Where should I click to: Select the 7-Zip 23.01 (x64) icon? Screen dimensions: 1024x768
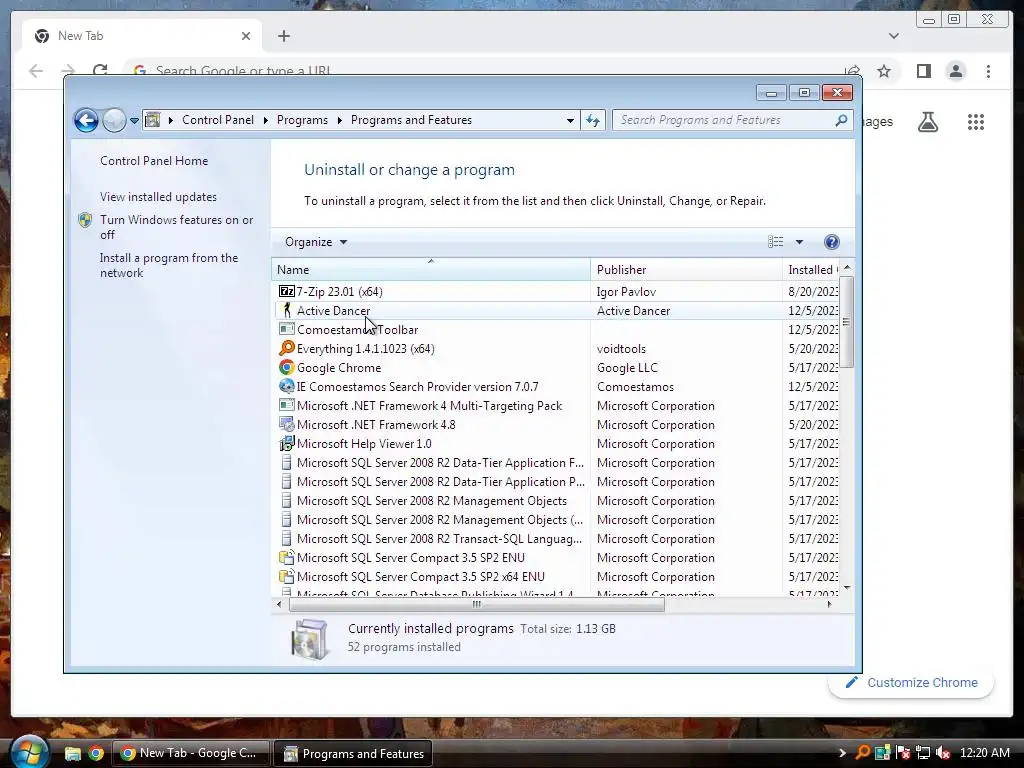[286, 291]
